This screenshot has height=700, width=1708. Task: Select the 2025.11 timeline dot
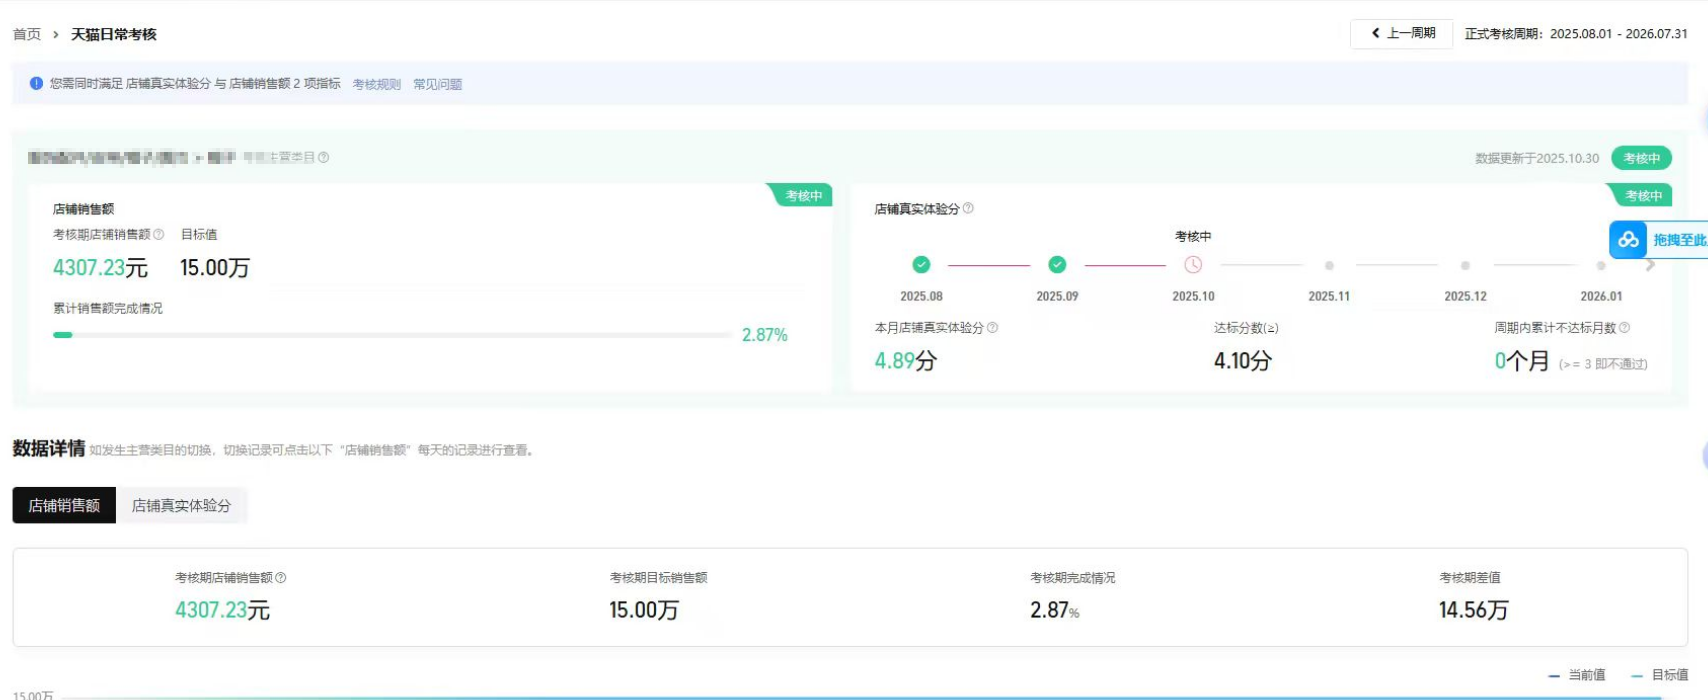(x=1329, y=266)
